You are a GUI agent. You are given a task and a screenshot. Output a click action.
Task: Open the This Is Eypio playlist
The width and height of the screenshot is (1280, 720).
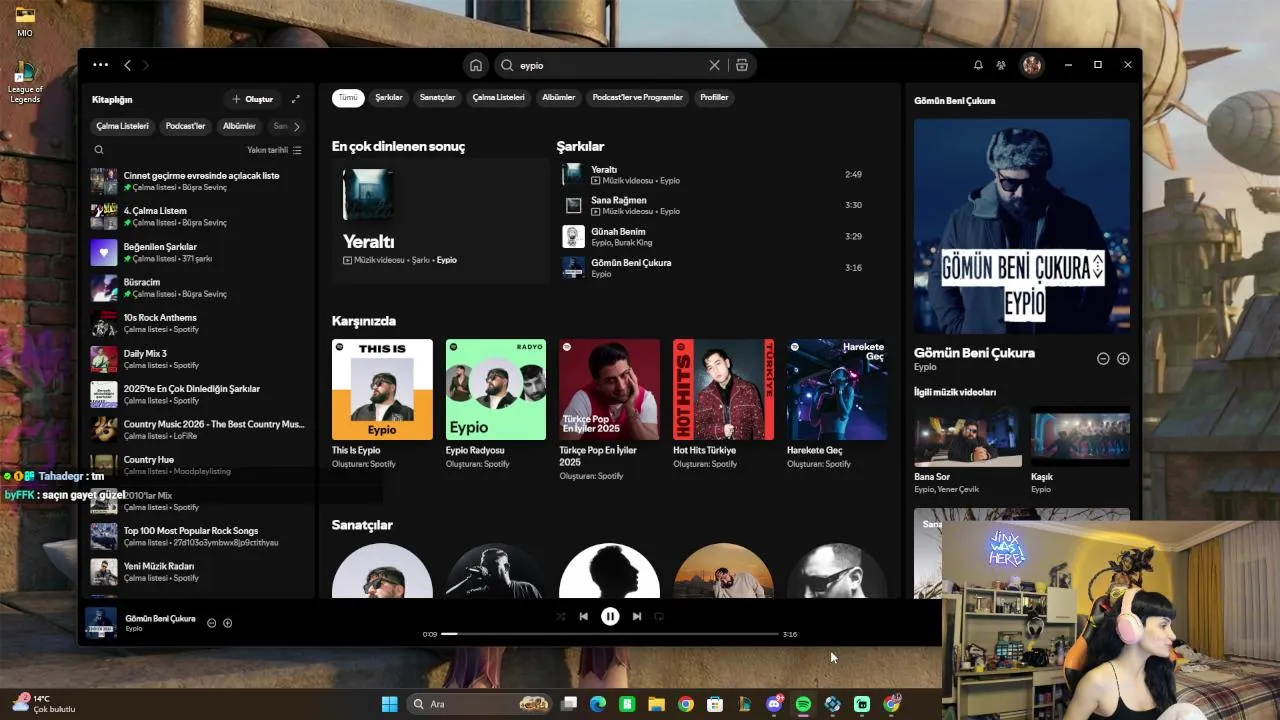click(382, 403)
